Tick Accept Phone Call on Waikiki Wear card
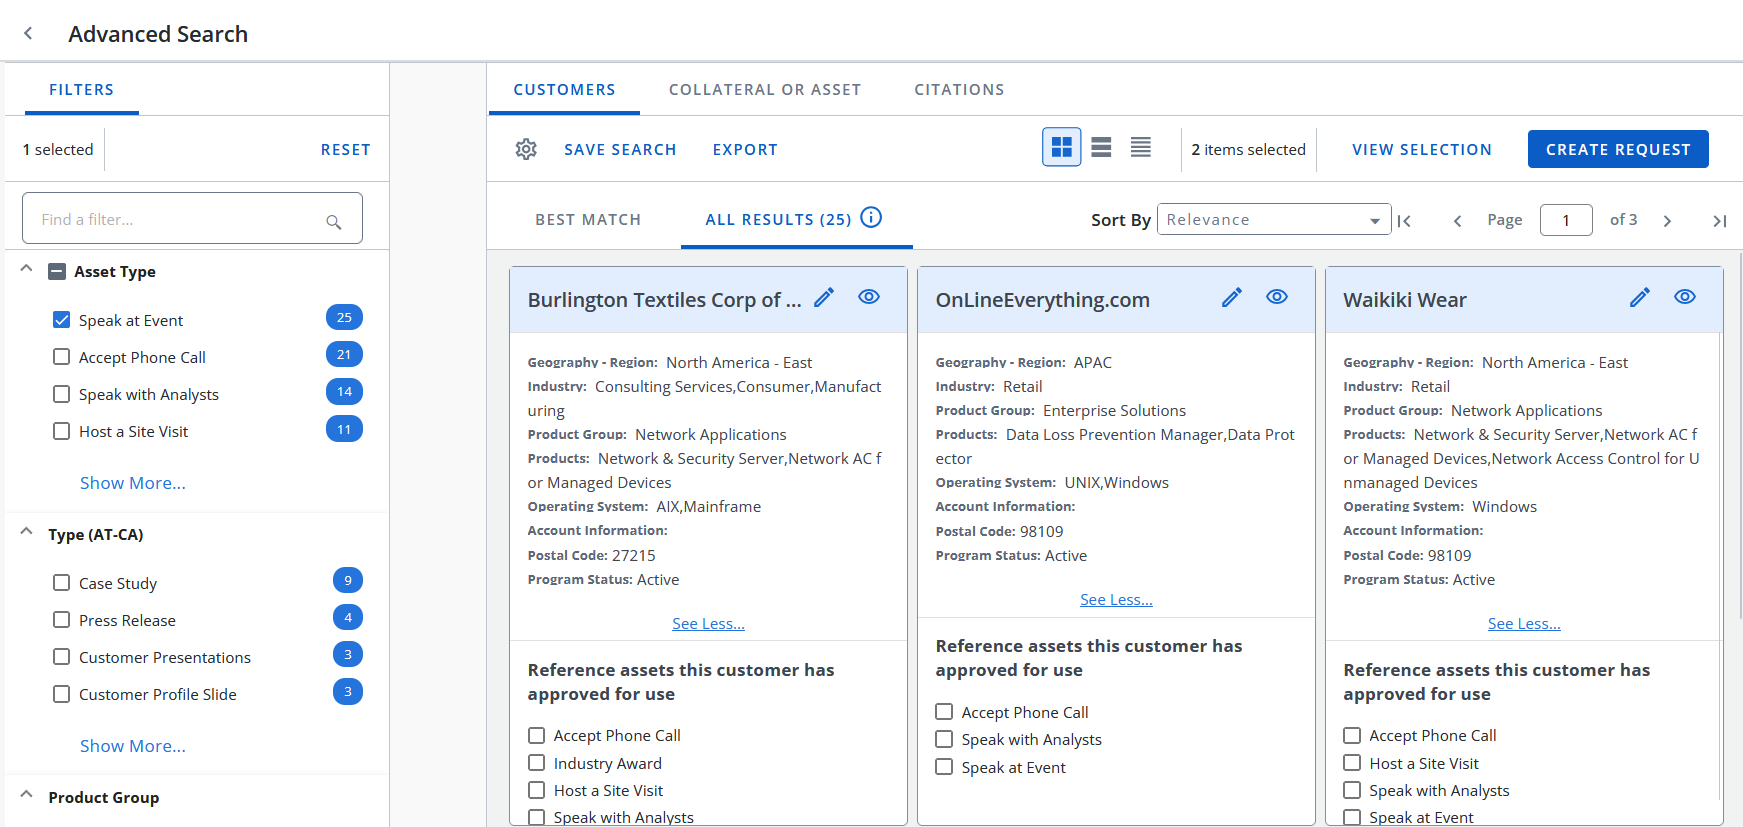The image size is (1743, 827). point(1352,736)
